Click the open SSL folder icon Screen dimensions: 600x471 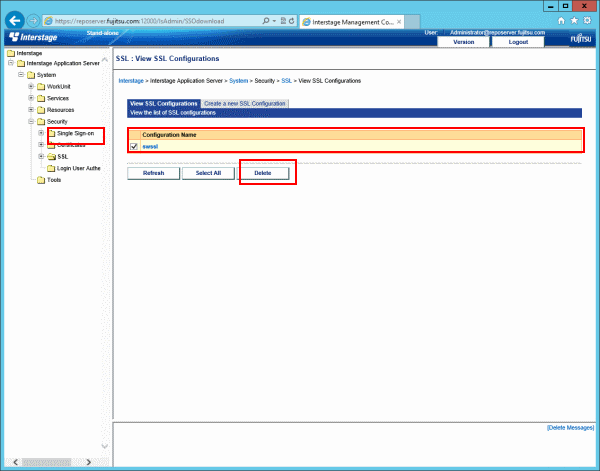51,157
